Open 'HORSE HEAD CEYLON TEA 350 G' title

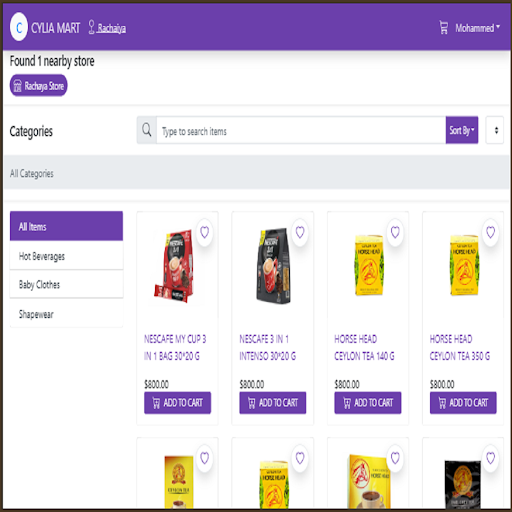tap(460, 347)
